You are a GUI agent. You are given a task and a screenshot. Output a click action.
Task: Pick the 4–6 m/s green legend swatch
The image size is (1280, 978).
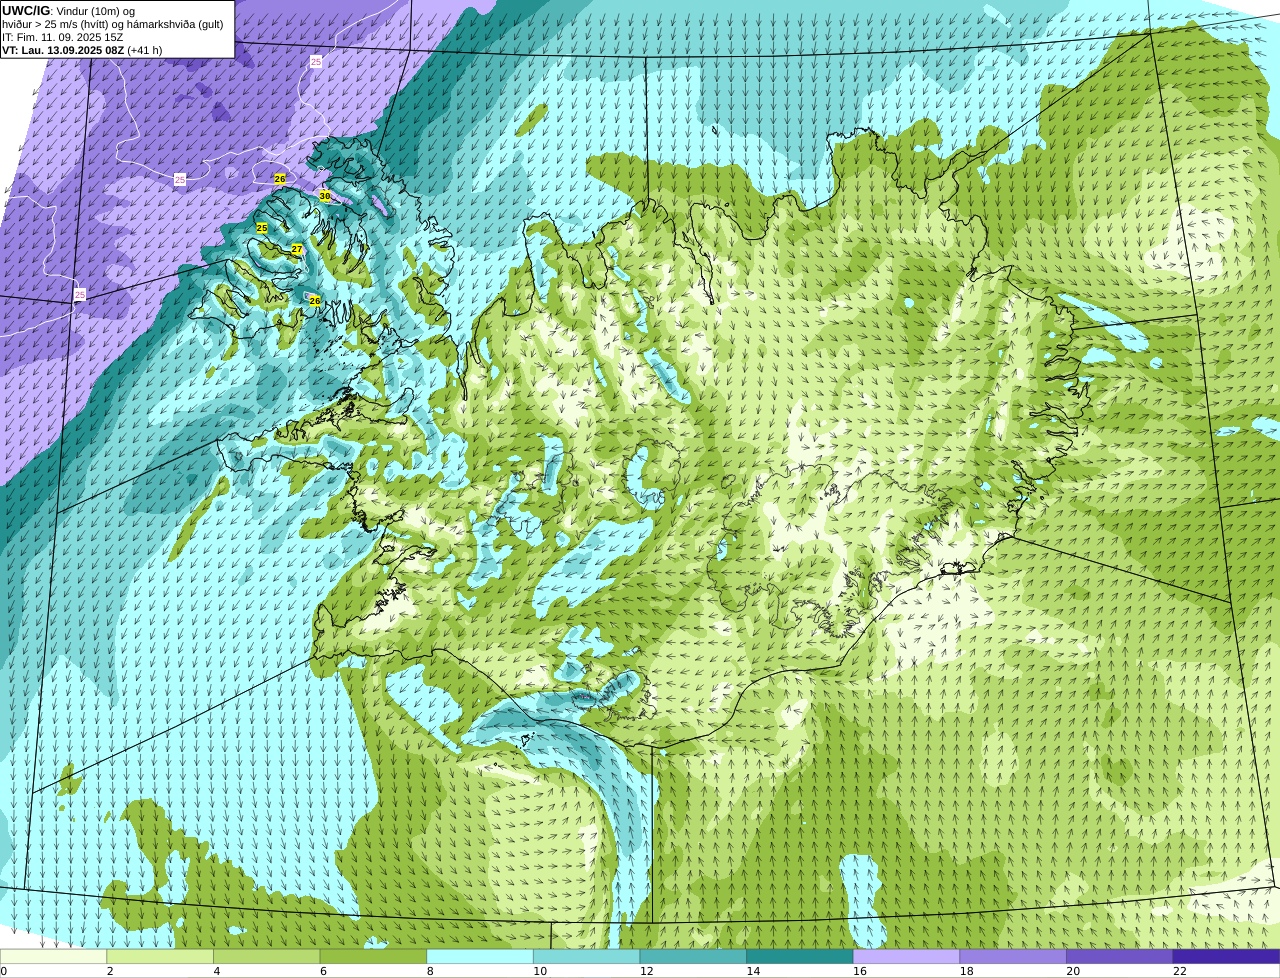point(267,956)
